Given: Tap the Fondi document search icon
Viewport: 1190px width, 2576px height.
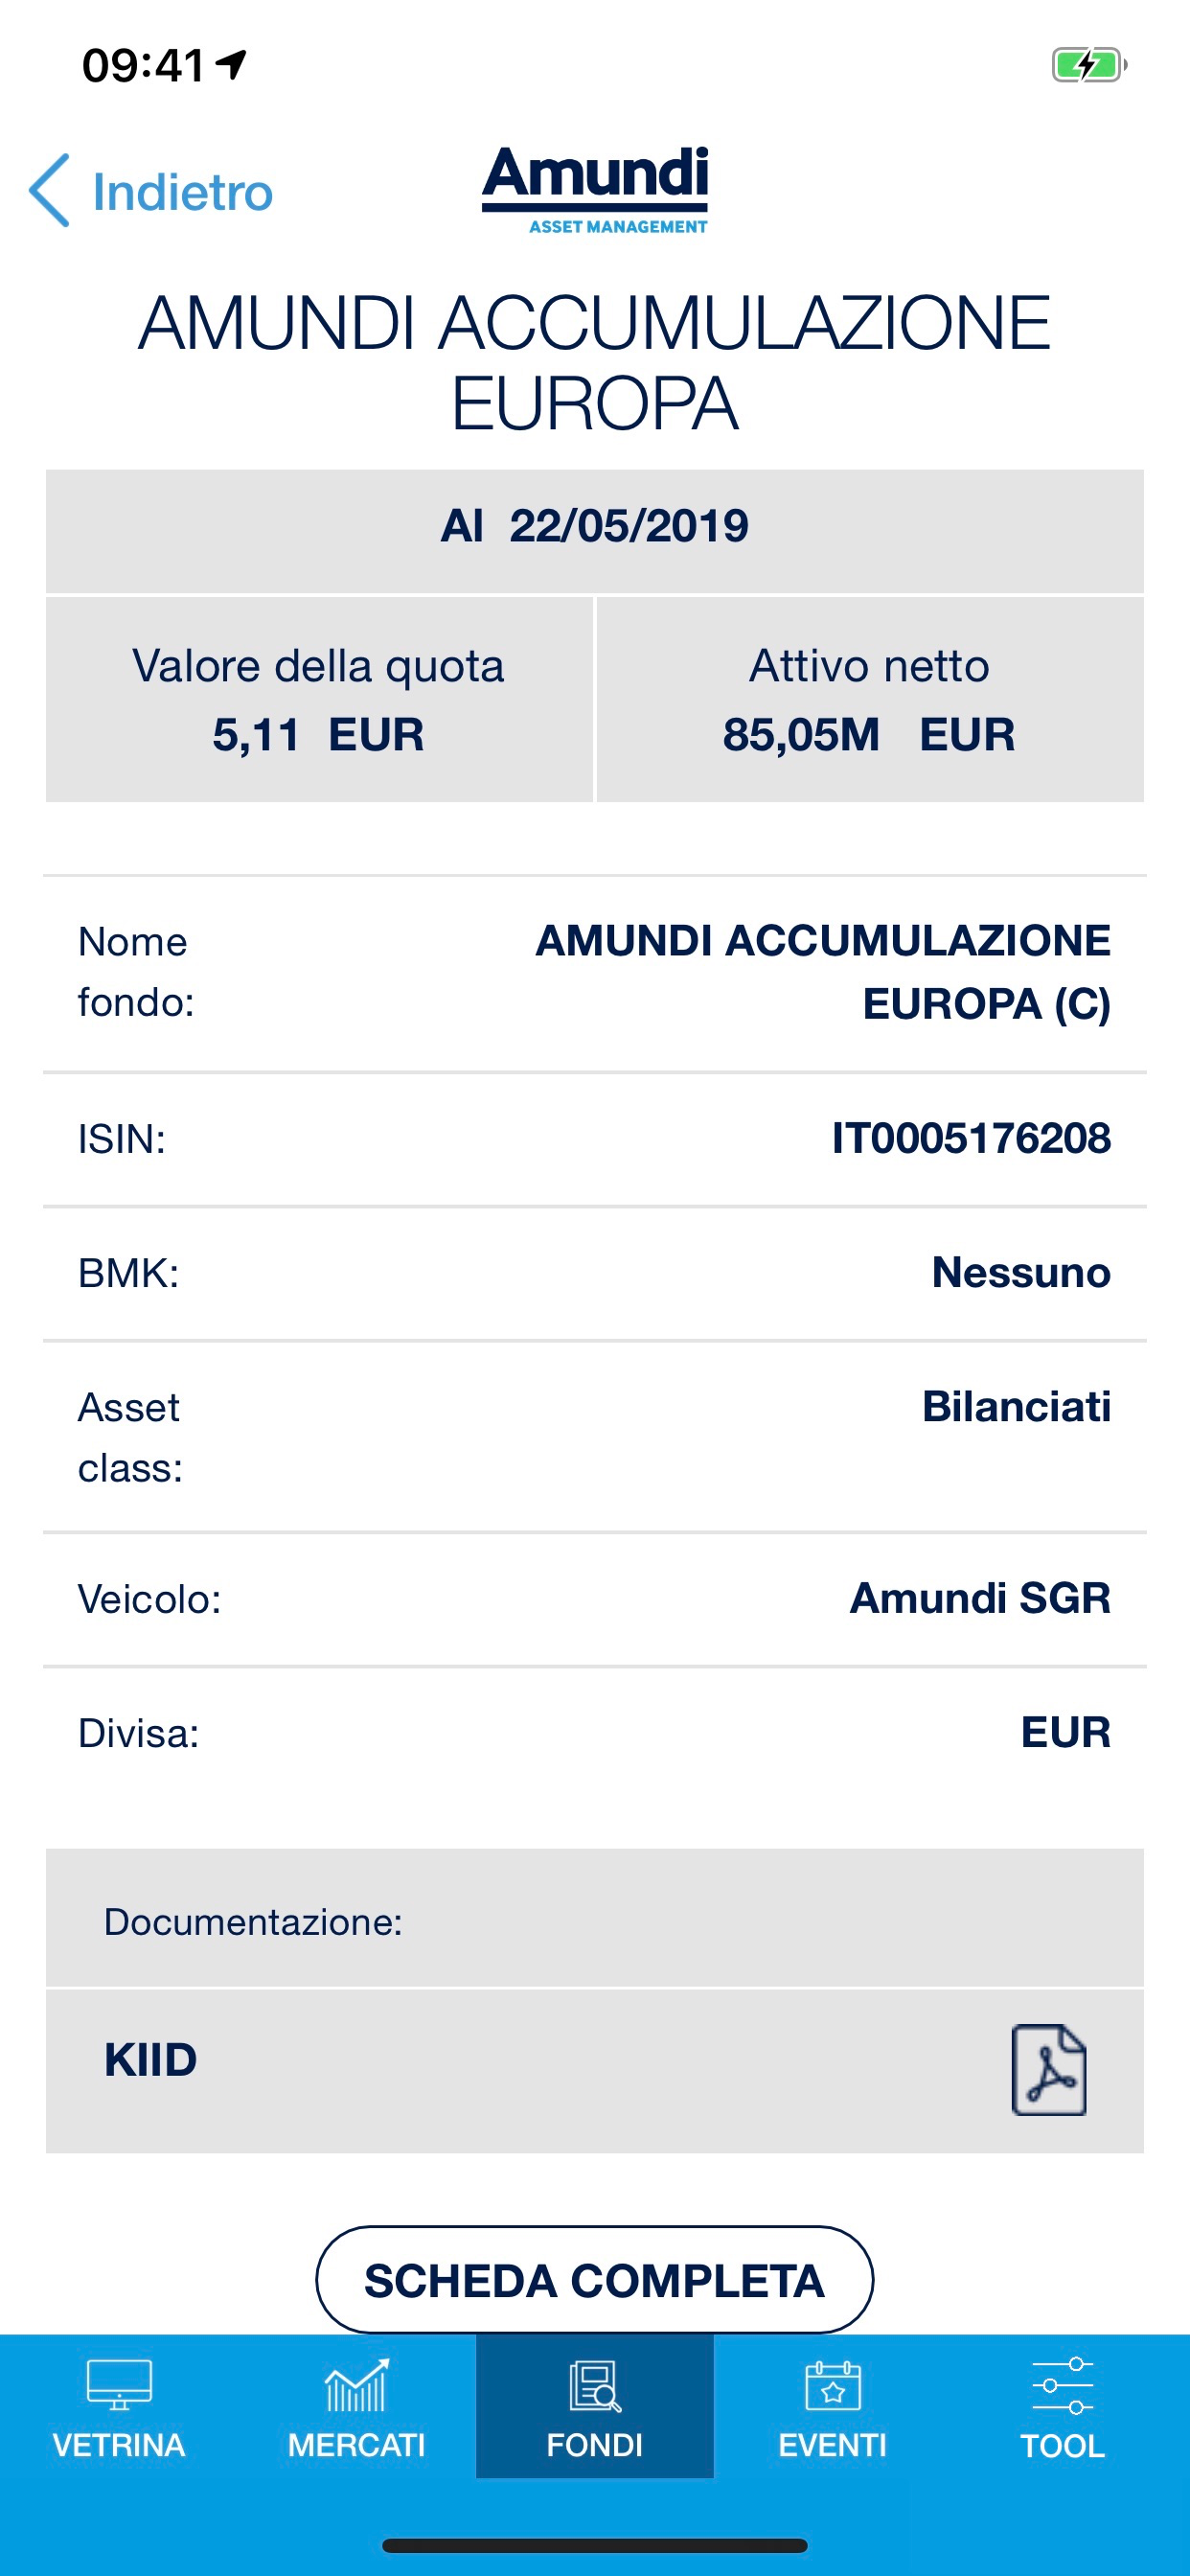Looking at the screenshot, I should pos(595,2385).
